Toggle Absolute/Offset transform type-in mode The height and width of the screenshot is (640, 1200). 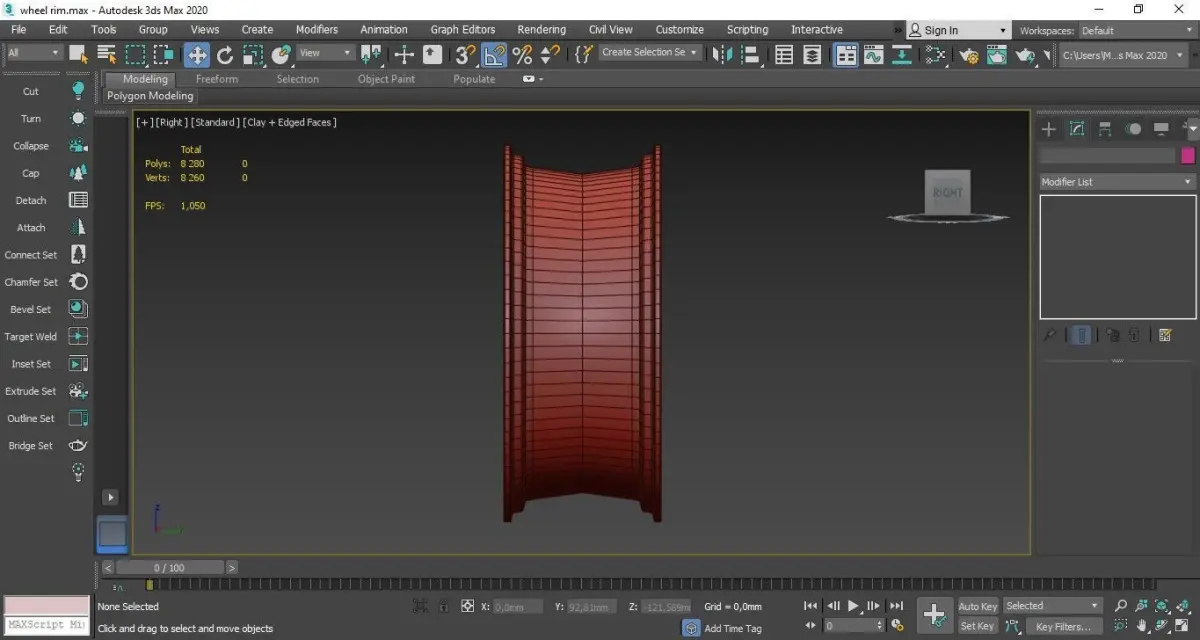pos(467,606)
